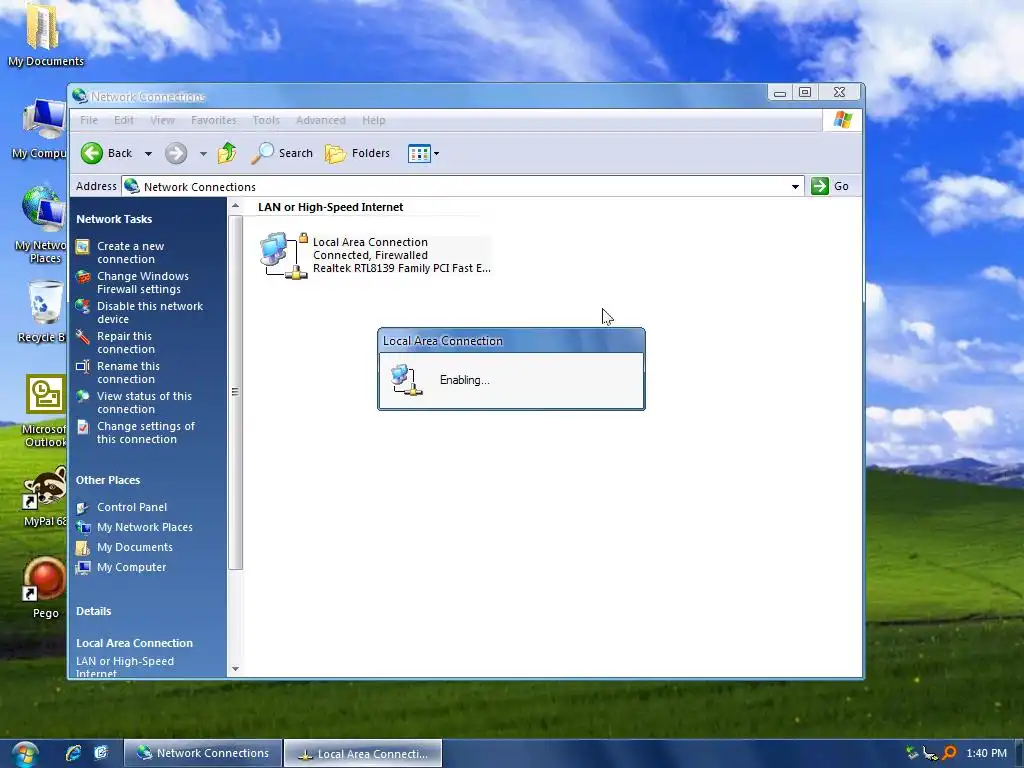Click the Views icon in toolbar
Viewport: 1024px width, 768px height.
419,153
